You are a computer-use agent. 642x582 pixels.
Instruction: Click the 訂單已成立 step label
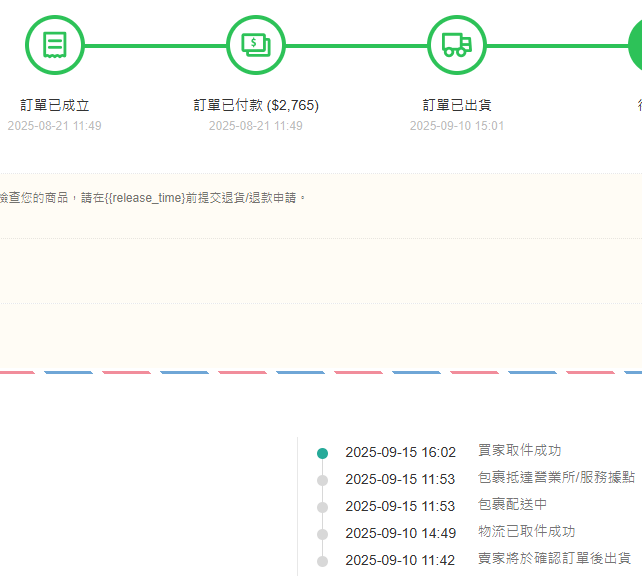55,105
